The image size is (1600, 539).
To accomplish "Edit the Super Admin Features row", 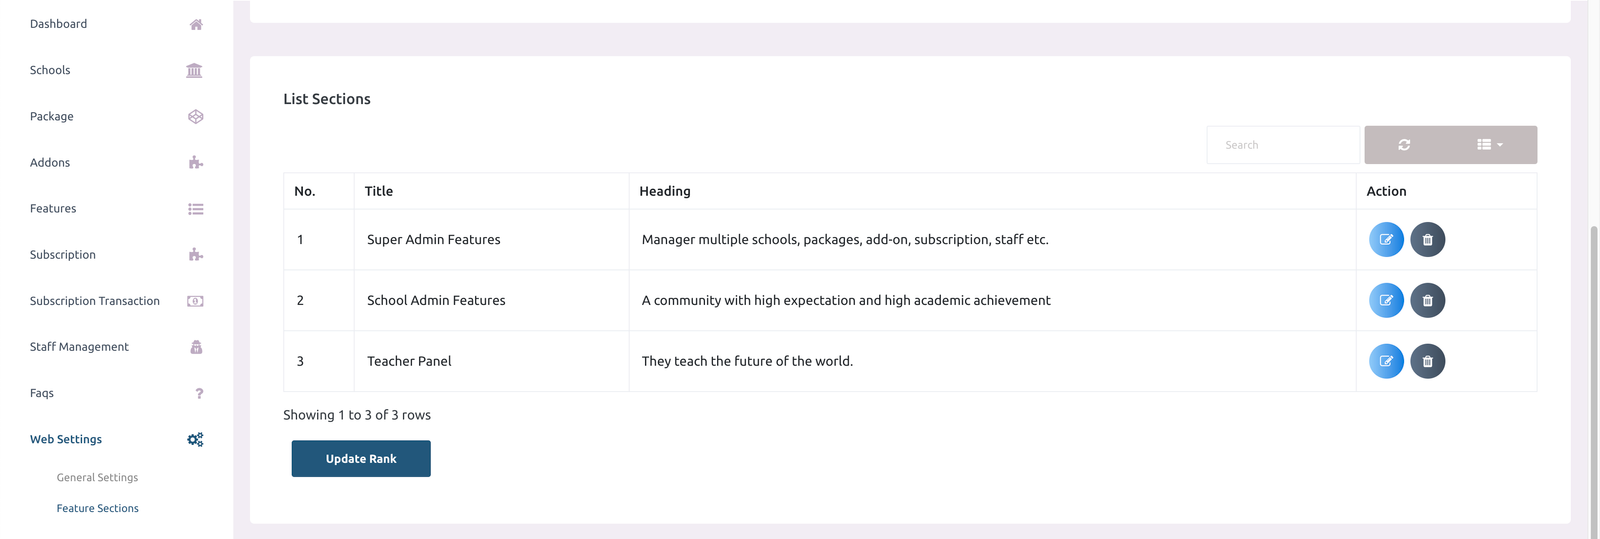I will [1386, 240].
